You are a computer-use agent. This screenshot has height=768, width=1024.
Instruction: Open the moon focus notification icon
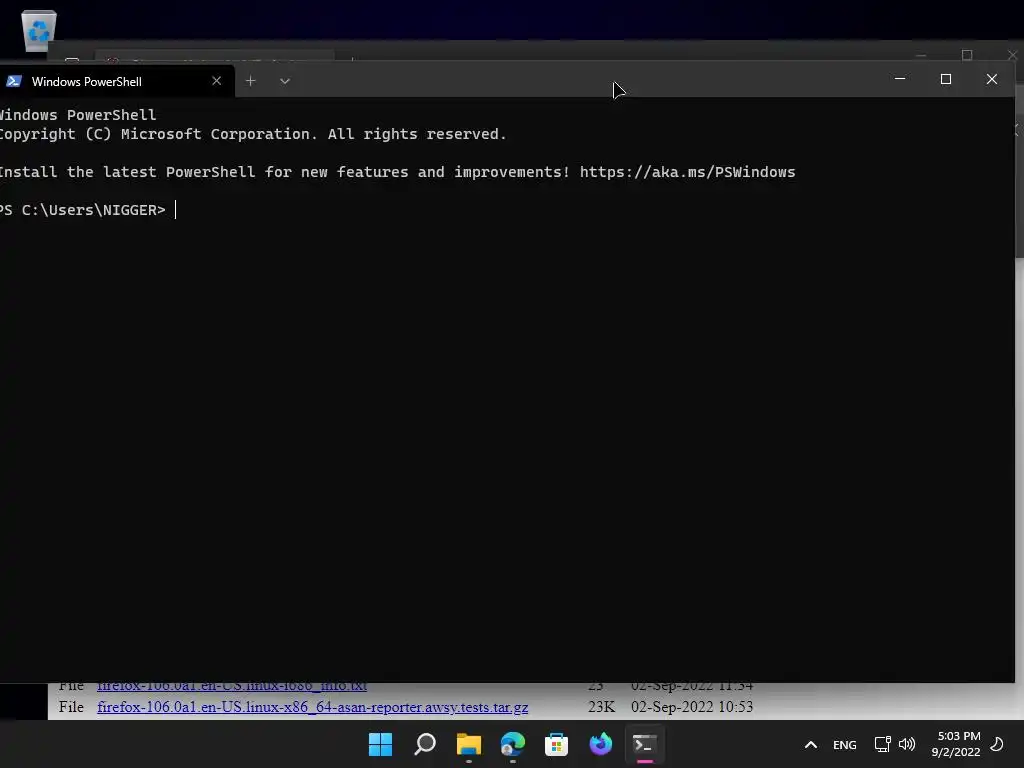[997, 744]
